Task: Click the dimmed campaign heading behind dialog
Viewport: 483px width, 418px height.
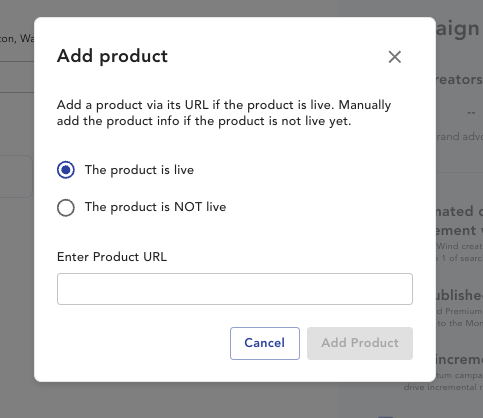Action: (458, 29)
